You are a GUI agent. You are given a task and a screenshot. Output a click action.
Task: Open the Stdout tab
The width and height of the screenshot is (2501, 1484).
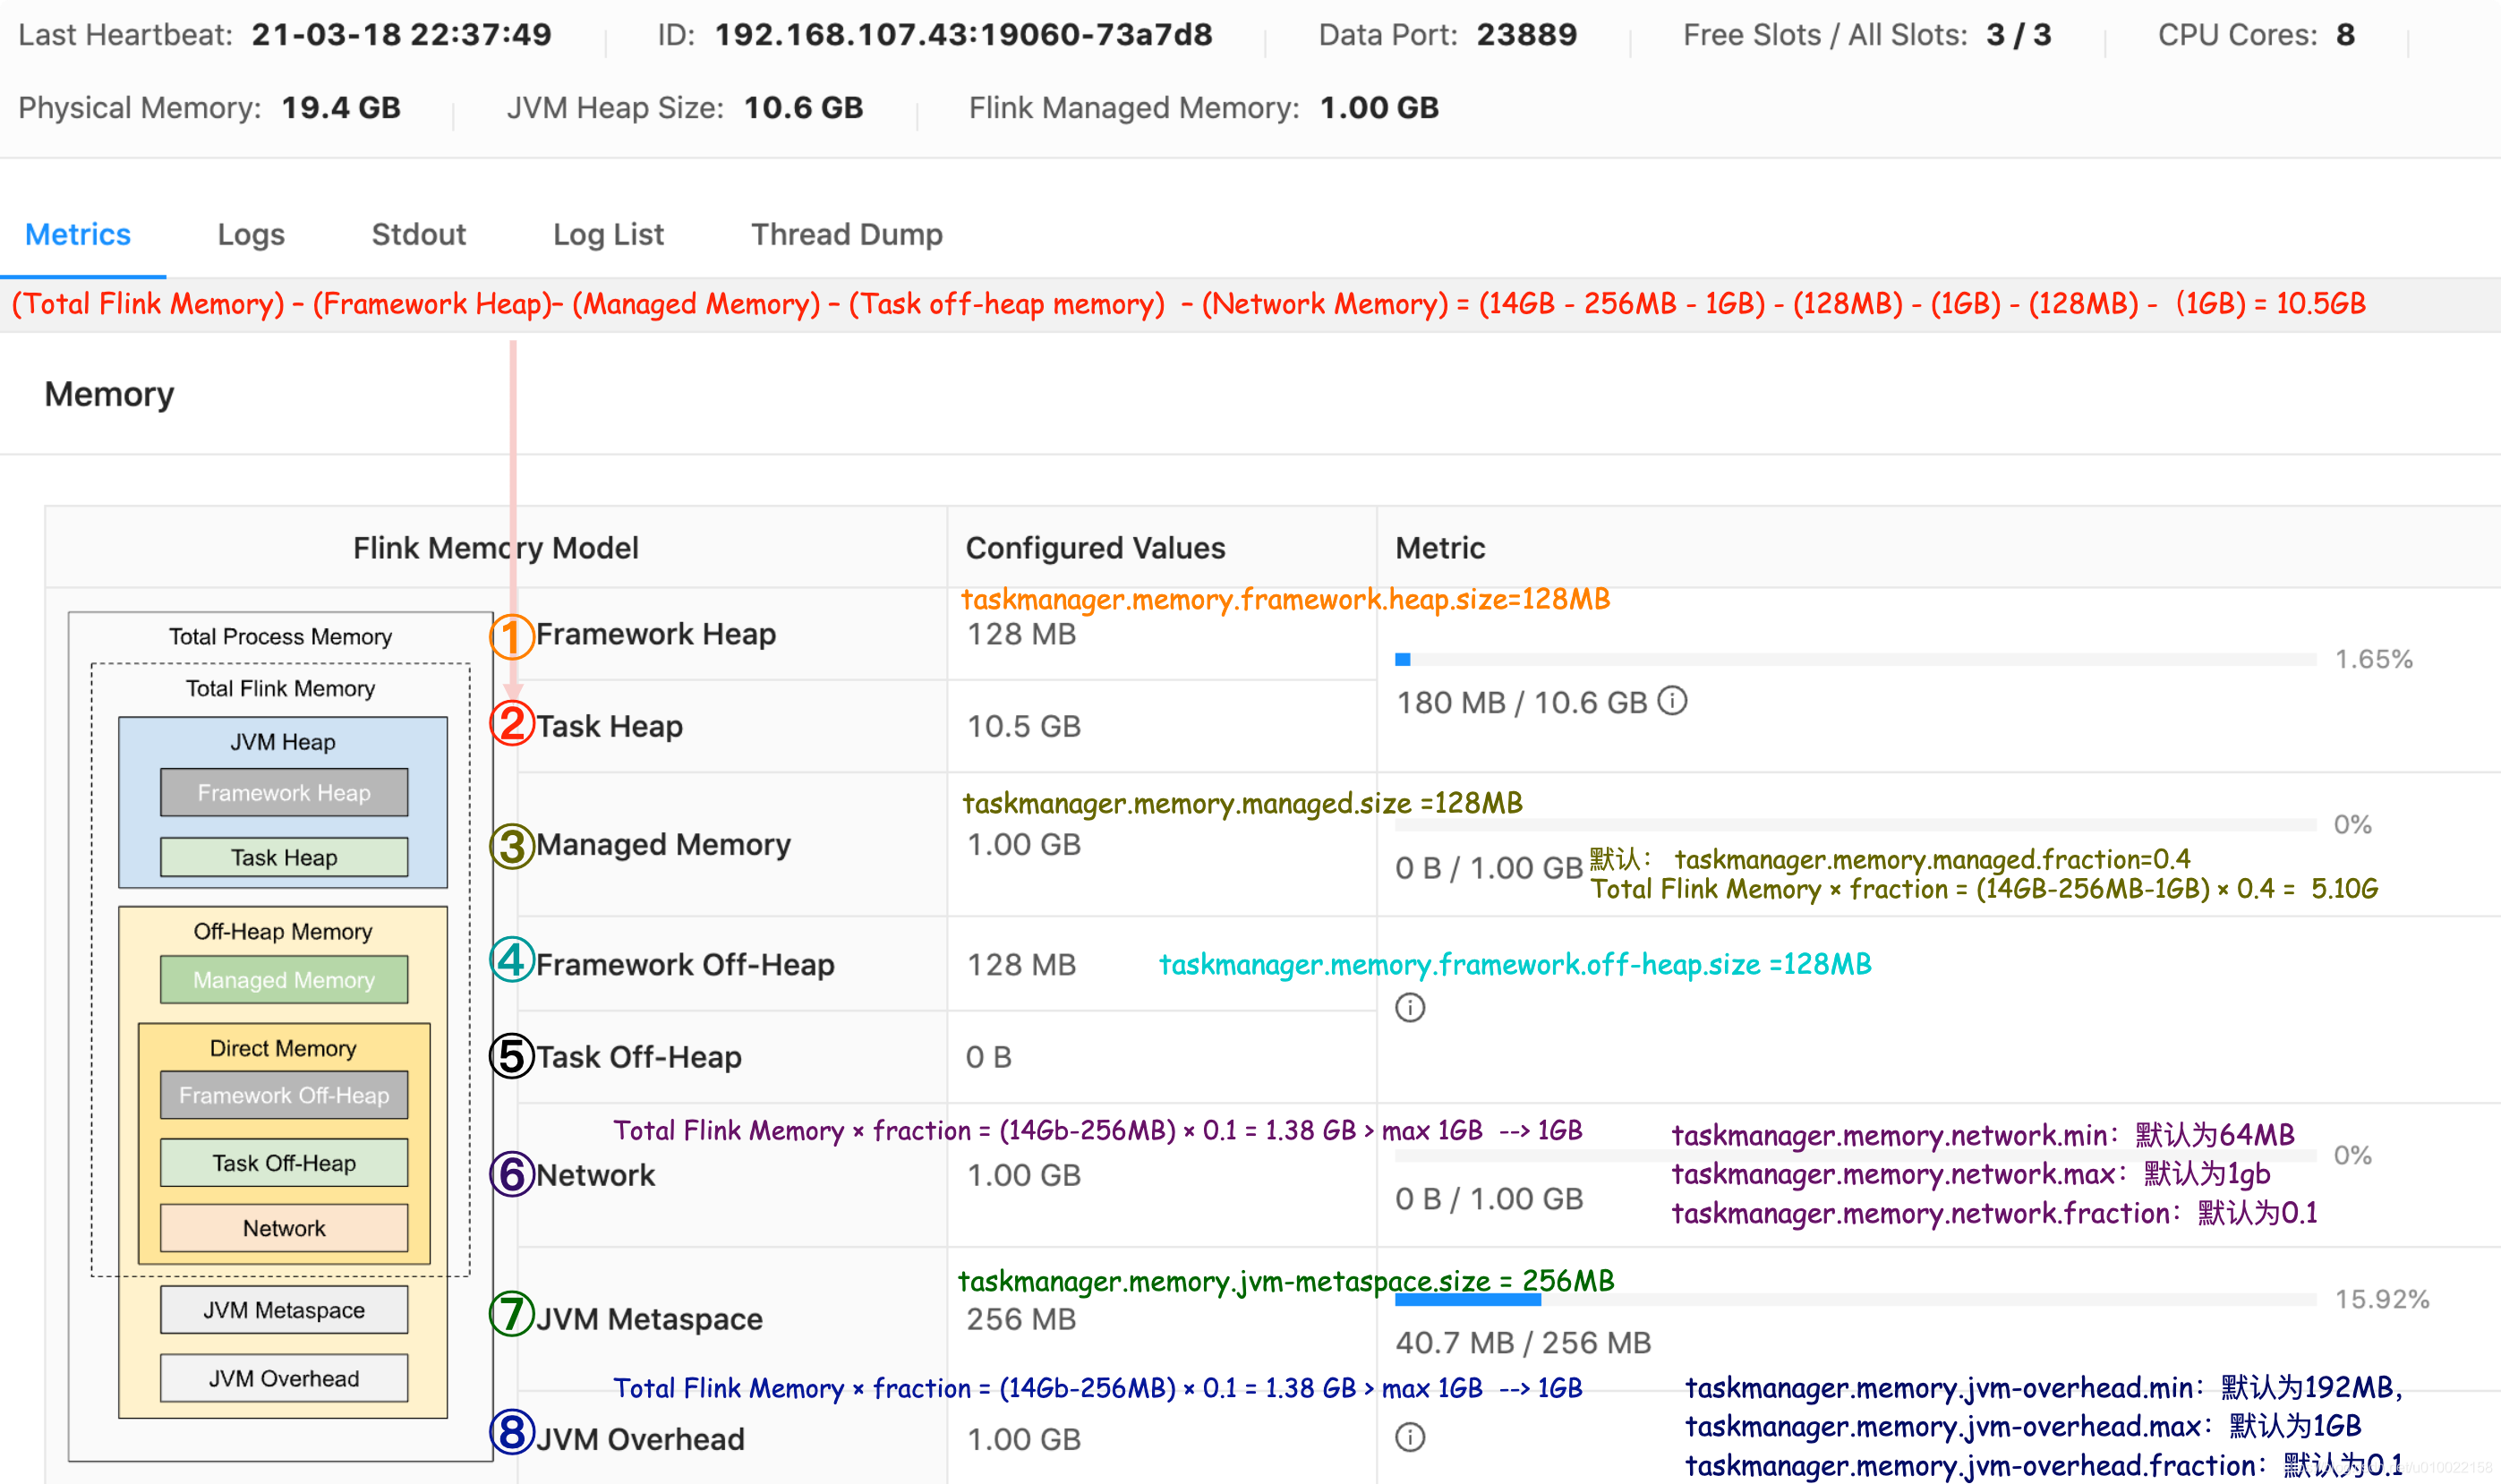coord(419,234)
